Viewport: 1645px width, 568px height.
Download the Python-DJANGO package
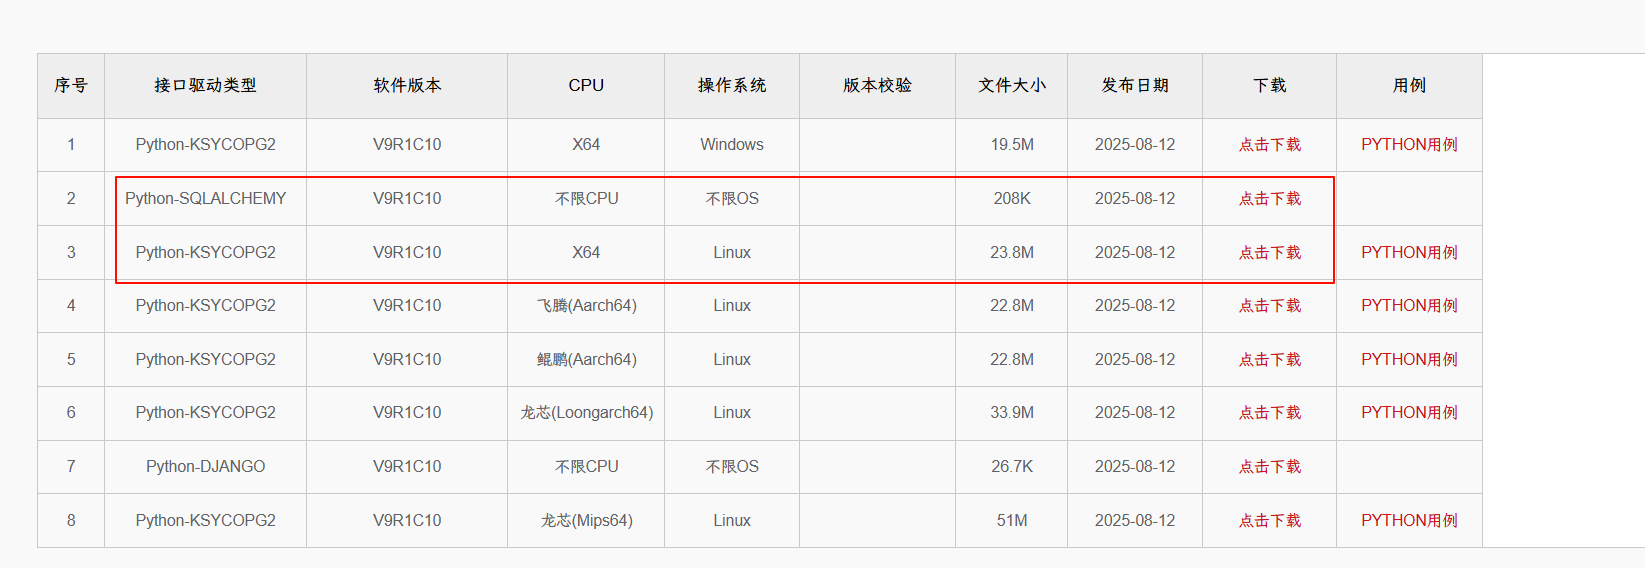coord(1269,467)
